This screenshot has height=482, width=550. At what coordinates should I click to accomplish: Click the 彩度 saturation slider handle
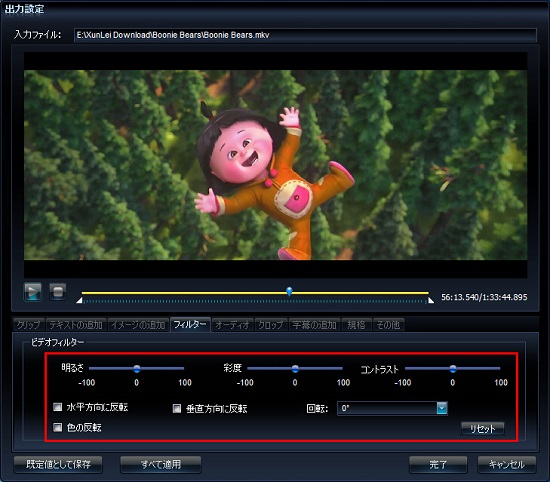(x=295, y=369)
